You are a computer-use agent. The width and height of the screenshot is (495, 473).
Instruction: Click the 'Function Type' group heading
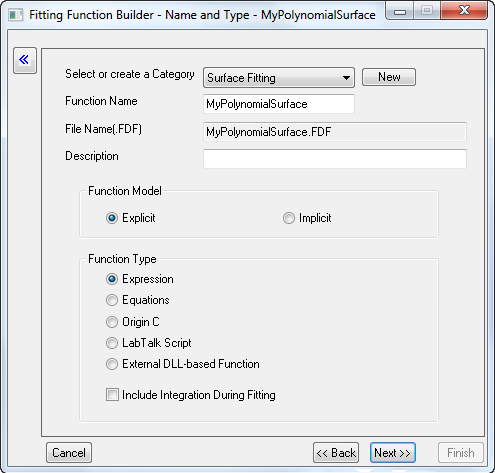click(x=122, y=259)
